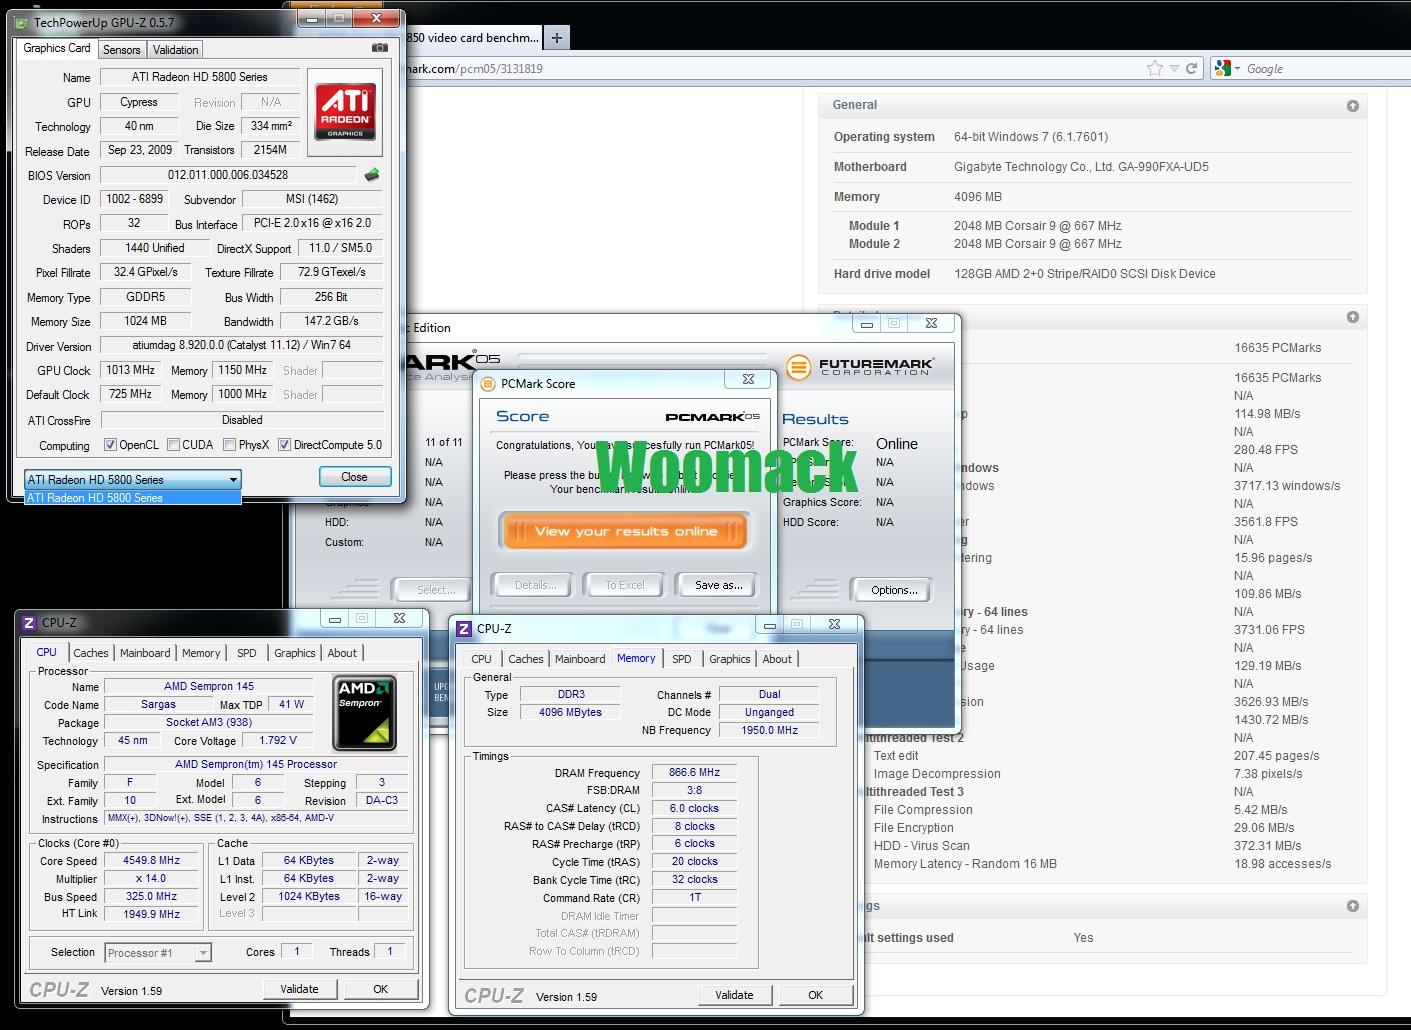Open a new browser tab with plus button
The image size is (1411, 1030).
[557, 38]
